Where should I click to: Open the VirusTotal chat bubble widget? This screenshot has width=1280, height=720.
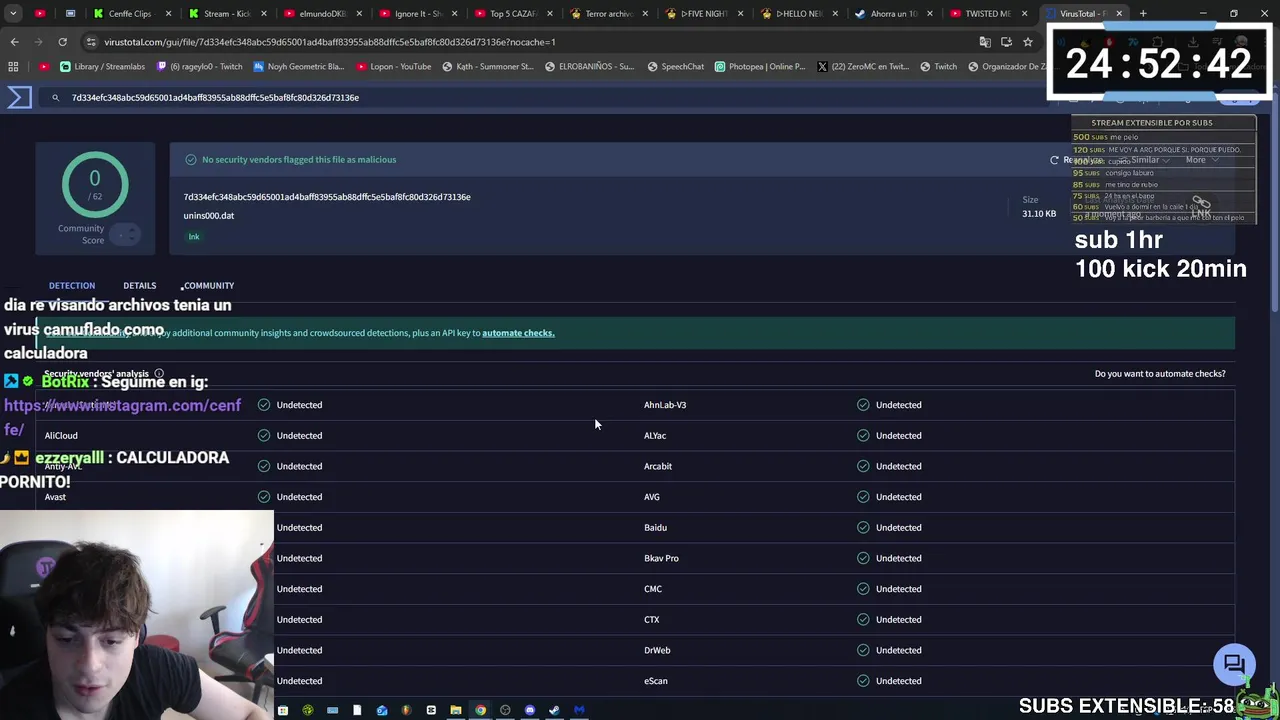coord(1234,664)
